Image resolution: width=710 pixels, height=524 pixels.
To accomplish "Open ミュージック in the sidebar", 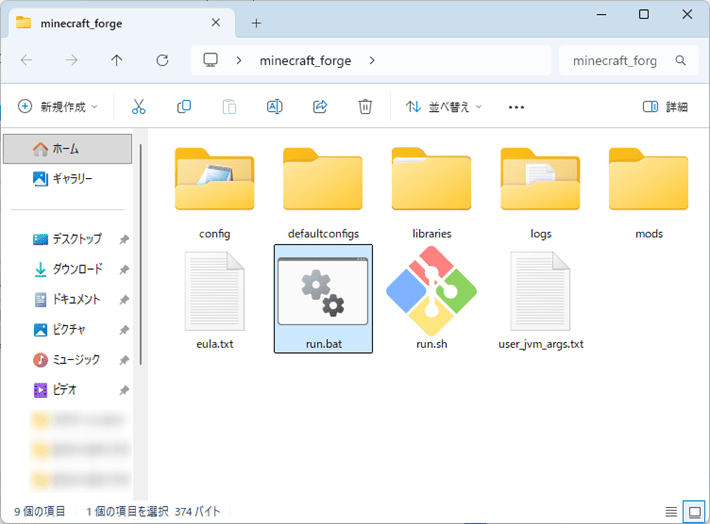I will click(68, 360).
